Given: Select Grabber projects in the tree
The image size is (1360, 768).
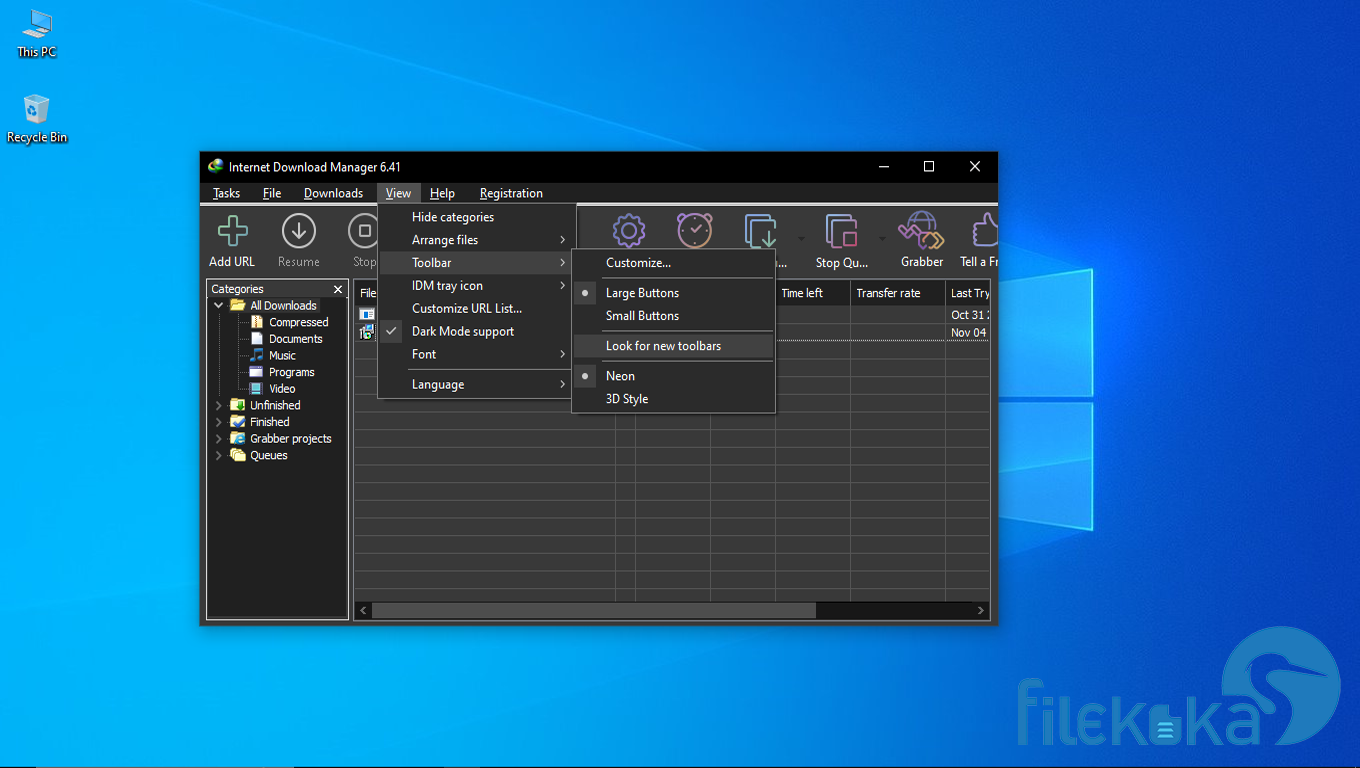Looking at the screenshot, I should 290,438.
